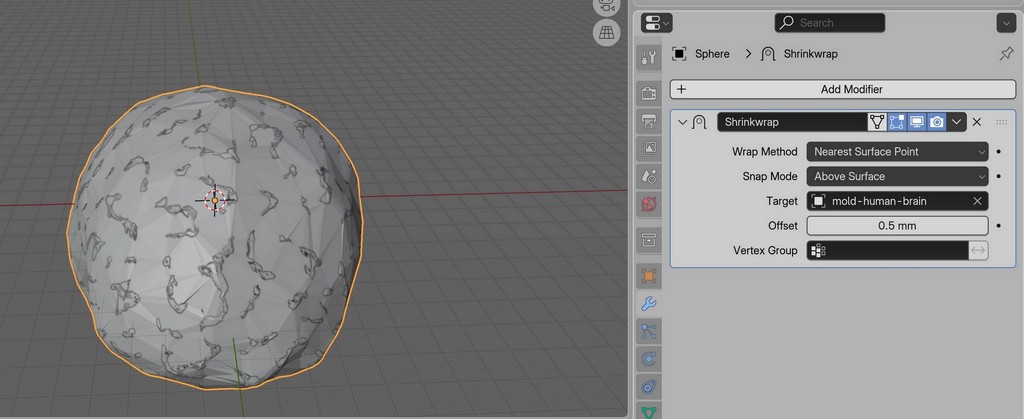Open the Object properties tab
The width and height of the screenshot is (1024, 419).
point(648,275)
